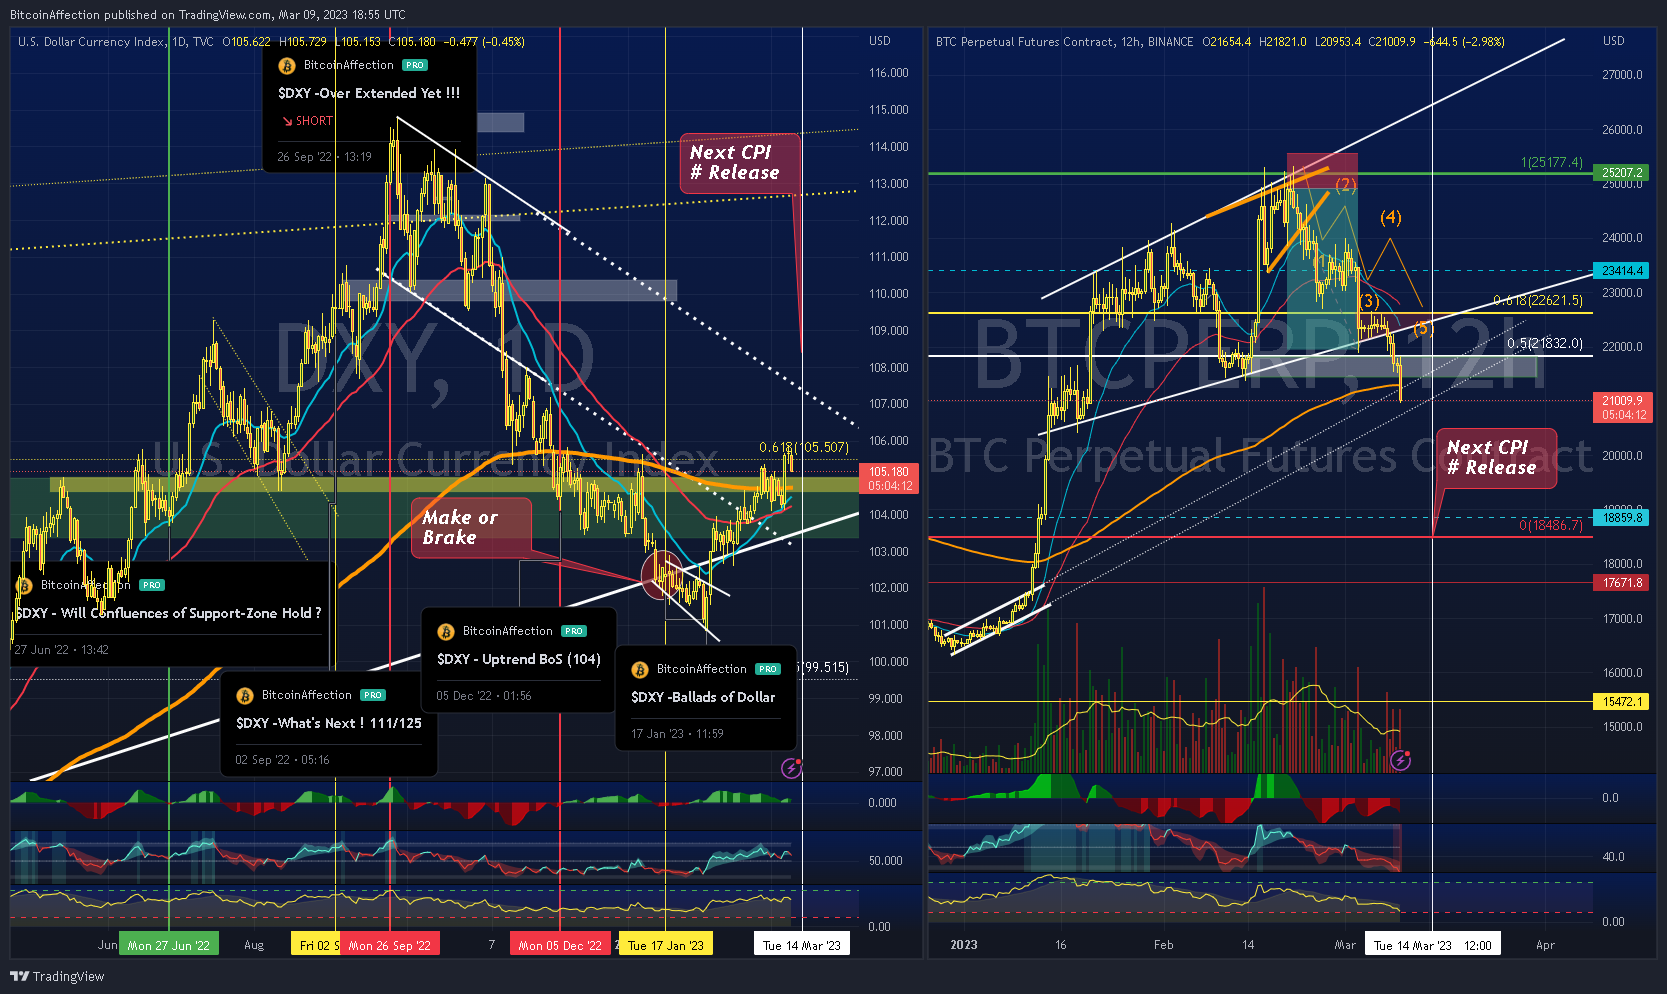Click the yellow 15472.1 price label
This screenshot has height=994, width=1667.
(x=1621, y=702)
